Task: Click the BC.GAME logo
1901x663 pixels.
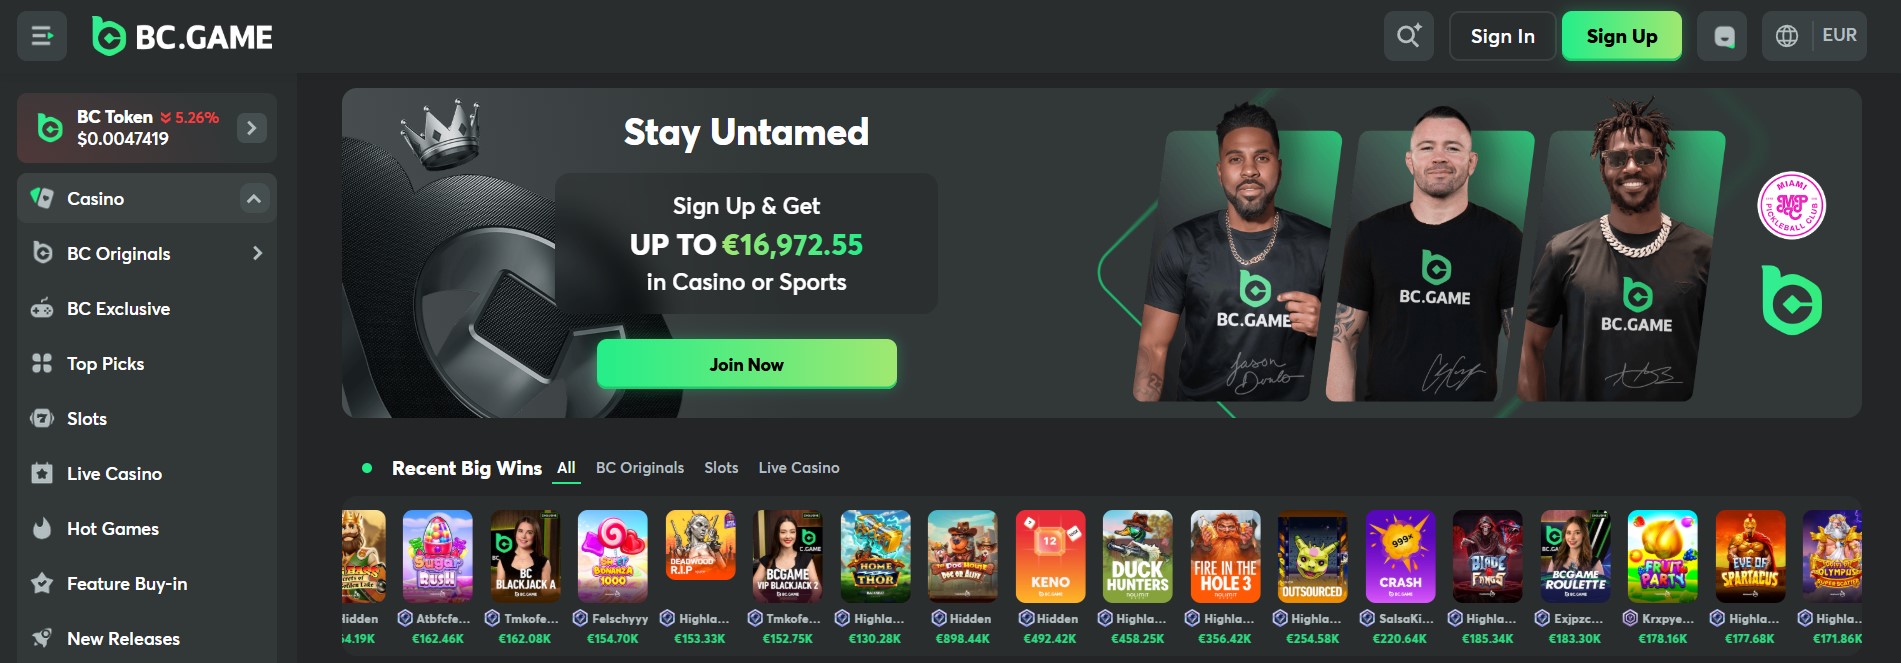Action: pos(182,37)
